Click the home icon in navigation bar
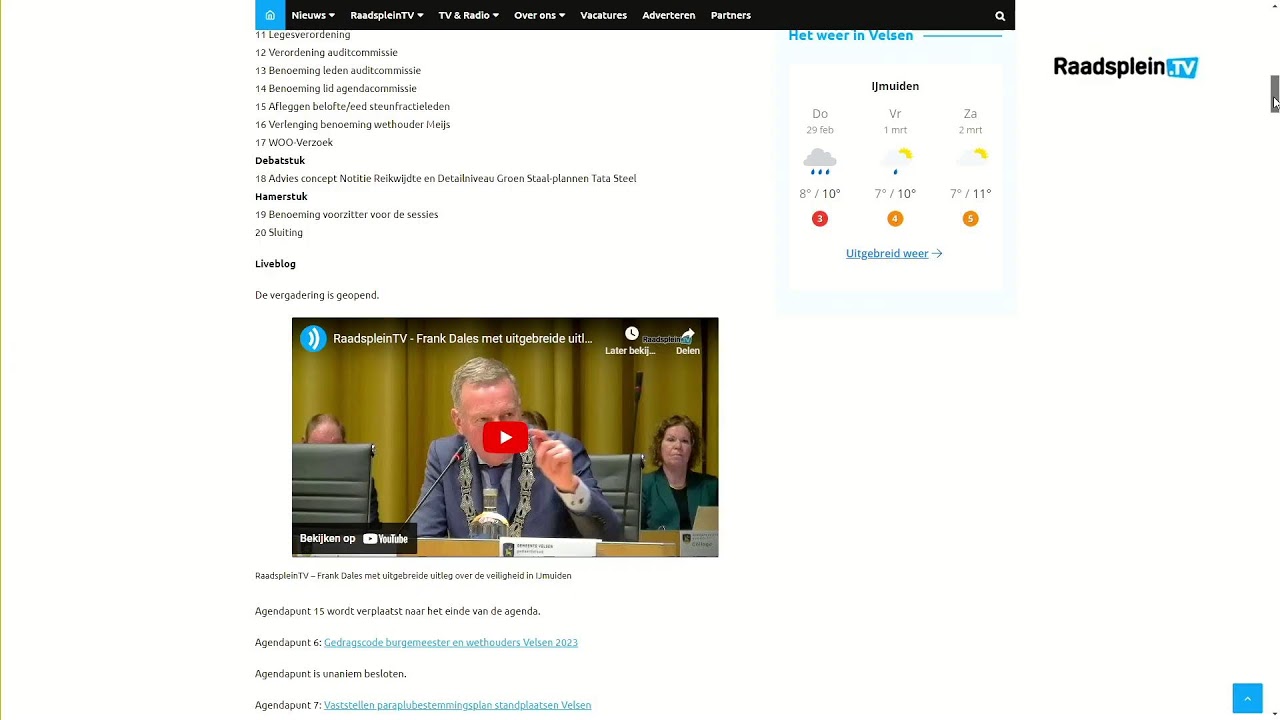 pos(270,15)
